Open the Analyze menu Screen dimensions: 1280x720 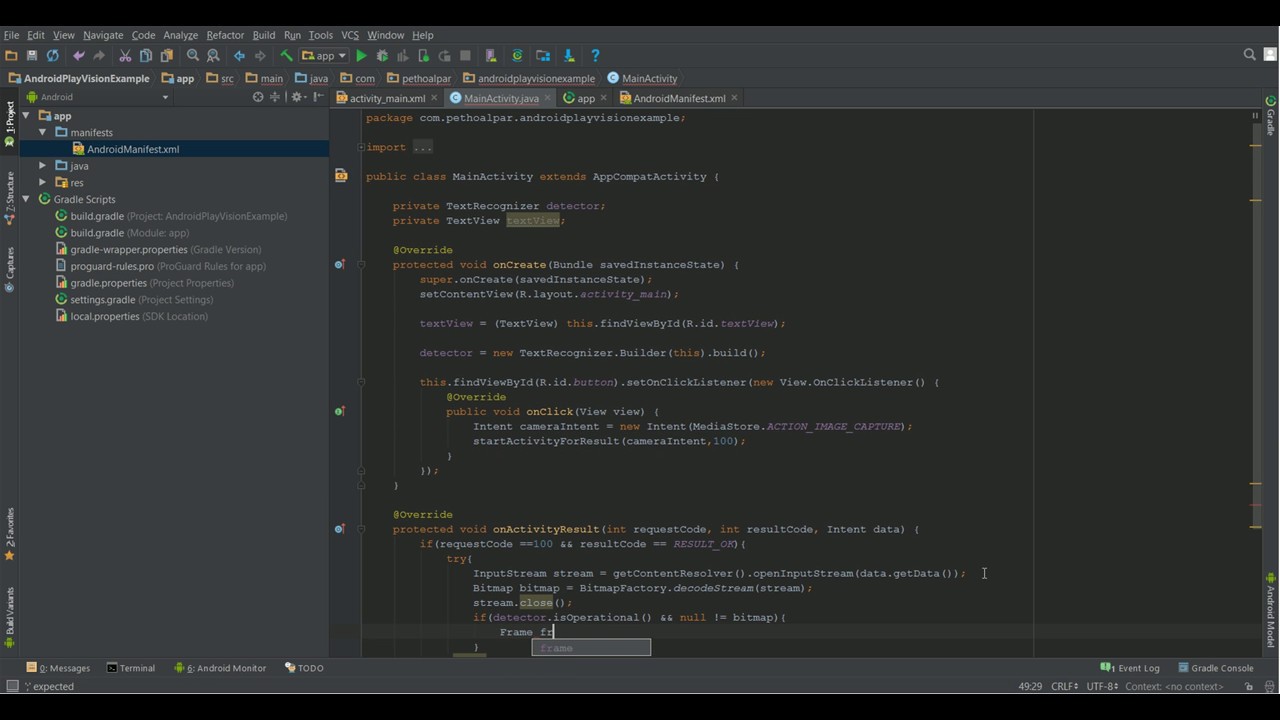(181, 35)
